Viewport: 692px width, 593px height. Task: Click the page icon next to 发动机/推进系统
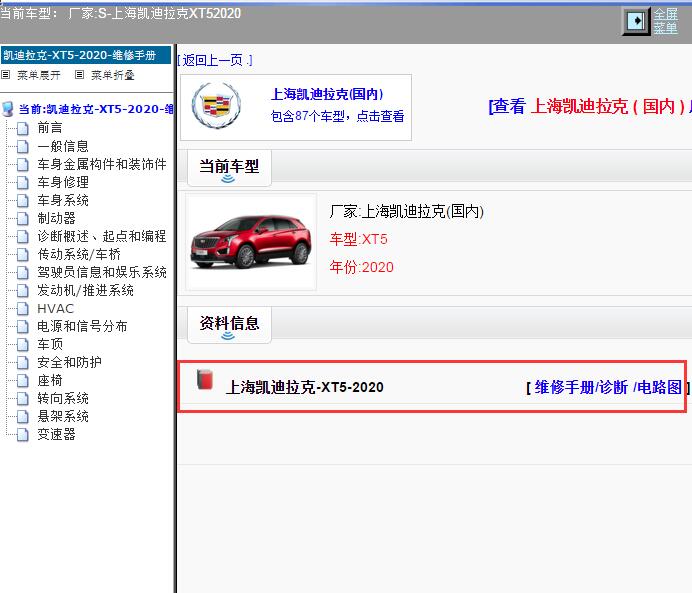point(23,291)
